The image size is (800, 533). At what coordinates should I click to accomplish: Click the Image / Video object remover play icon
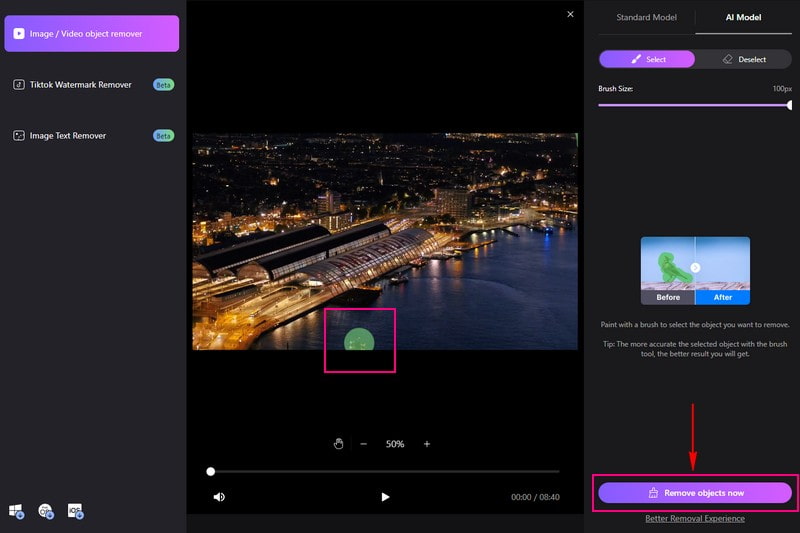[x=19, y=34]
